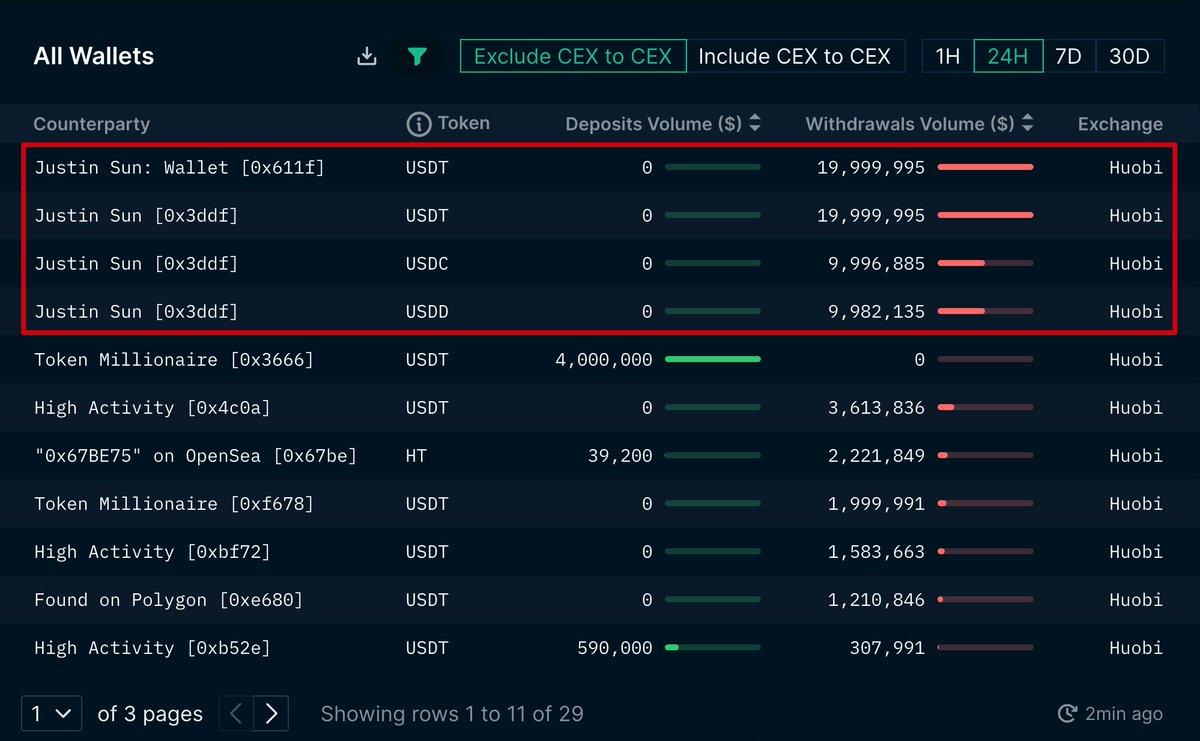
Task: Select the 1H time range
Action: 945,56
